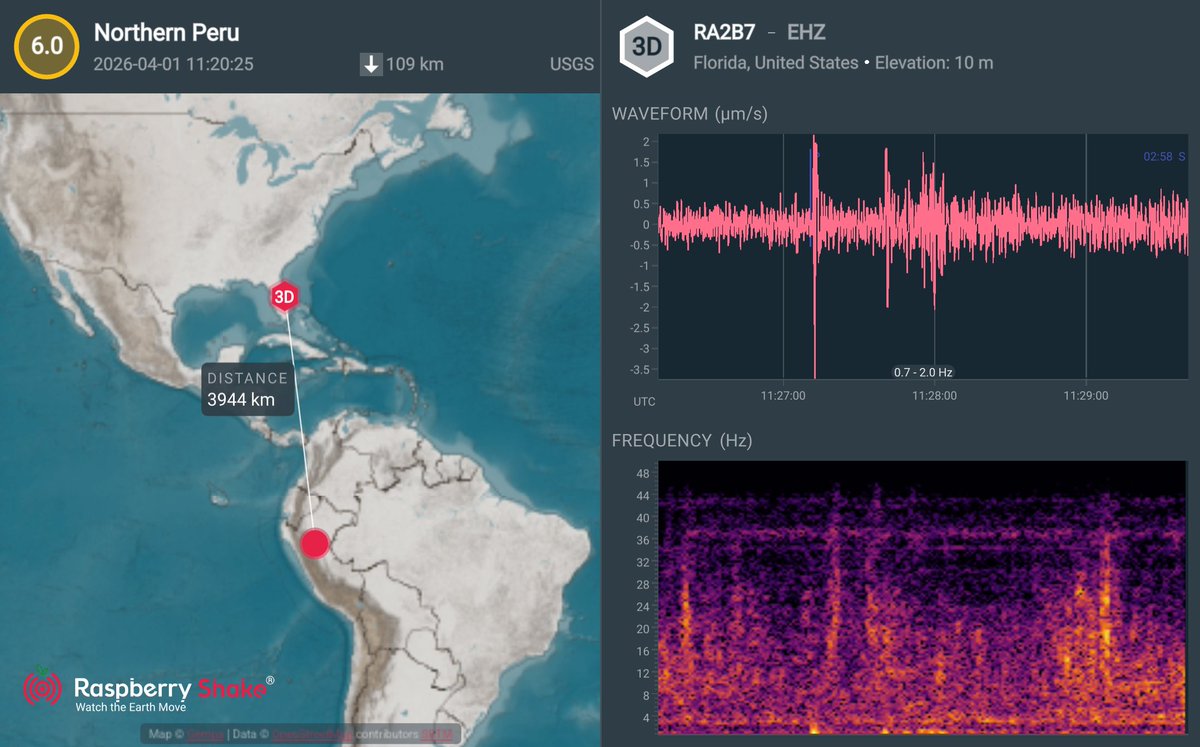The width and height of the screenshot is (1200, 747).
Task: Open the SRTM attribution link
Action: coord(435,735)
